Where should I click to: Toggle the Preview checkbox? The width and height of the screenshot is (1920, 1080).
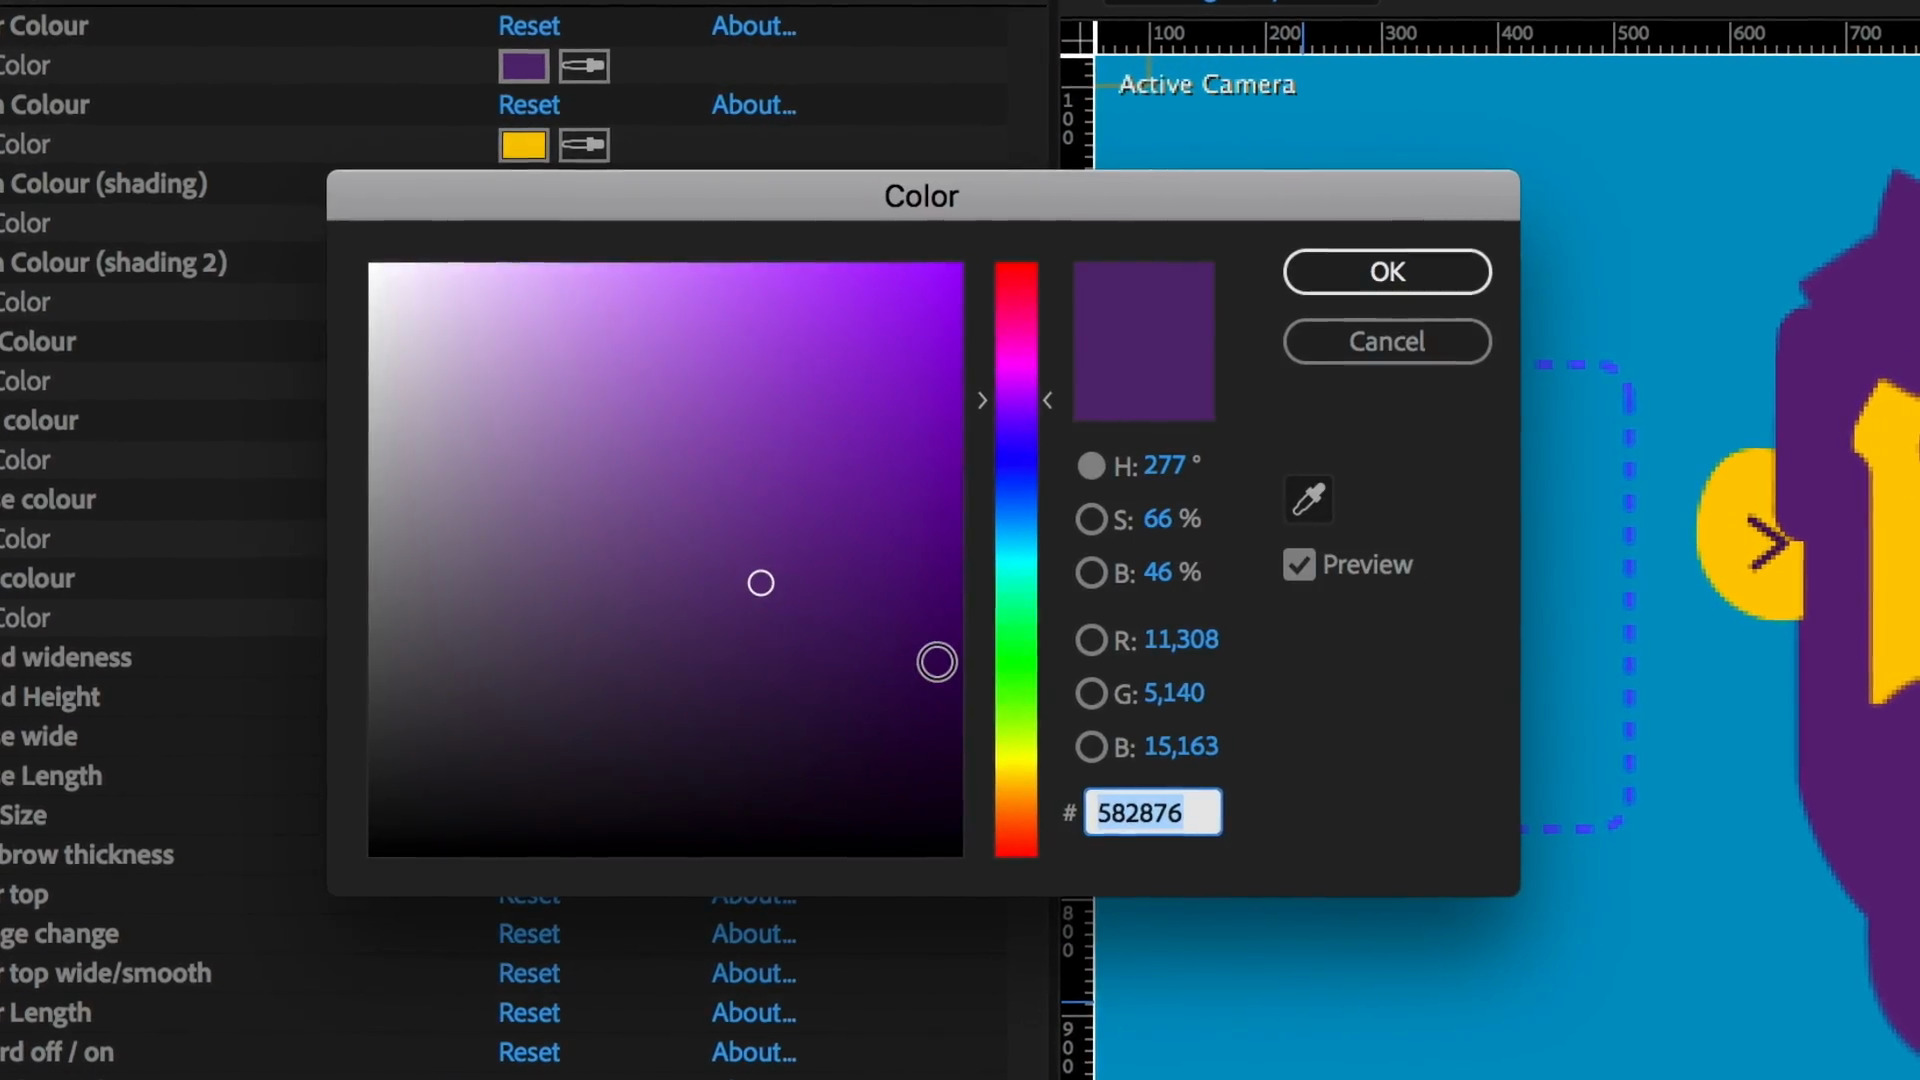(x=1299, y=565)
